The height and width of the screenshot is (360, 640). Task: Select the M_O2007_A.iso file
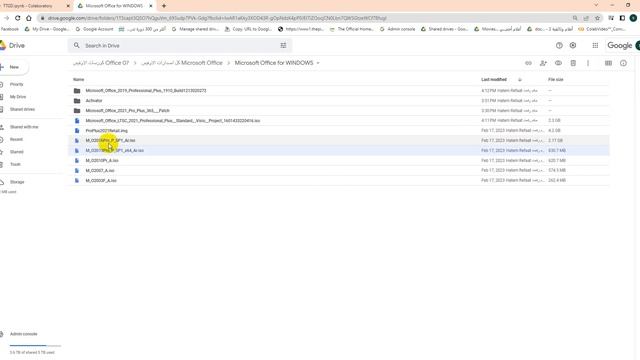(x=339, y=171)
